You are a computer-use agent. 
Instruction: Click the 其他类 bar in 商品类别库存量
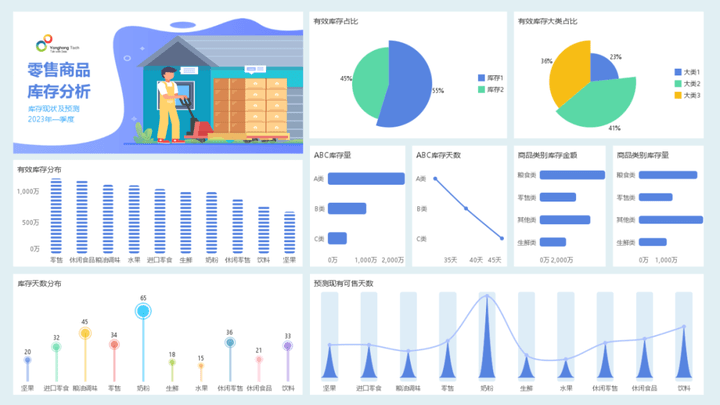pyautogui.click(x=671, y=220)
